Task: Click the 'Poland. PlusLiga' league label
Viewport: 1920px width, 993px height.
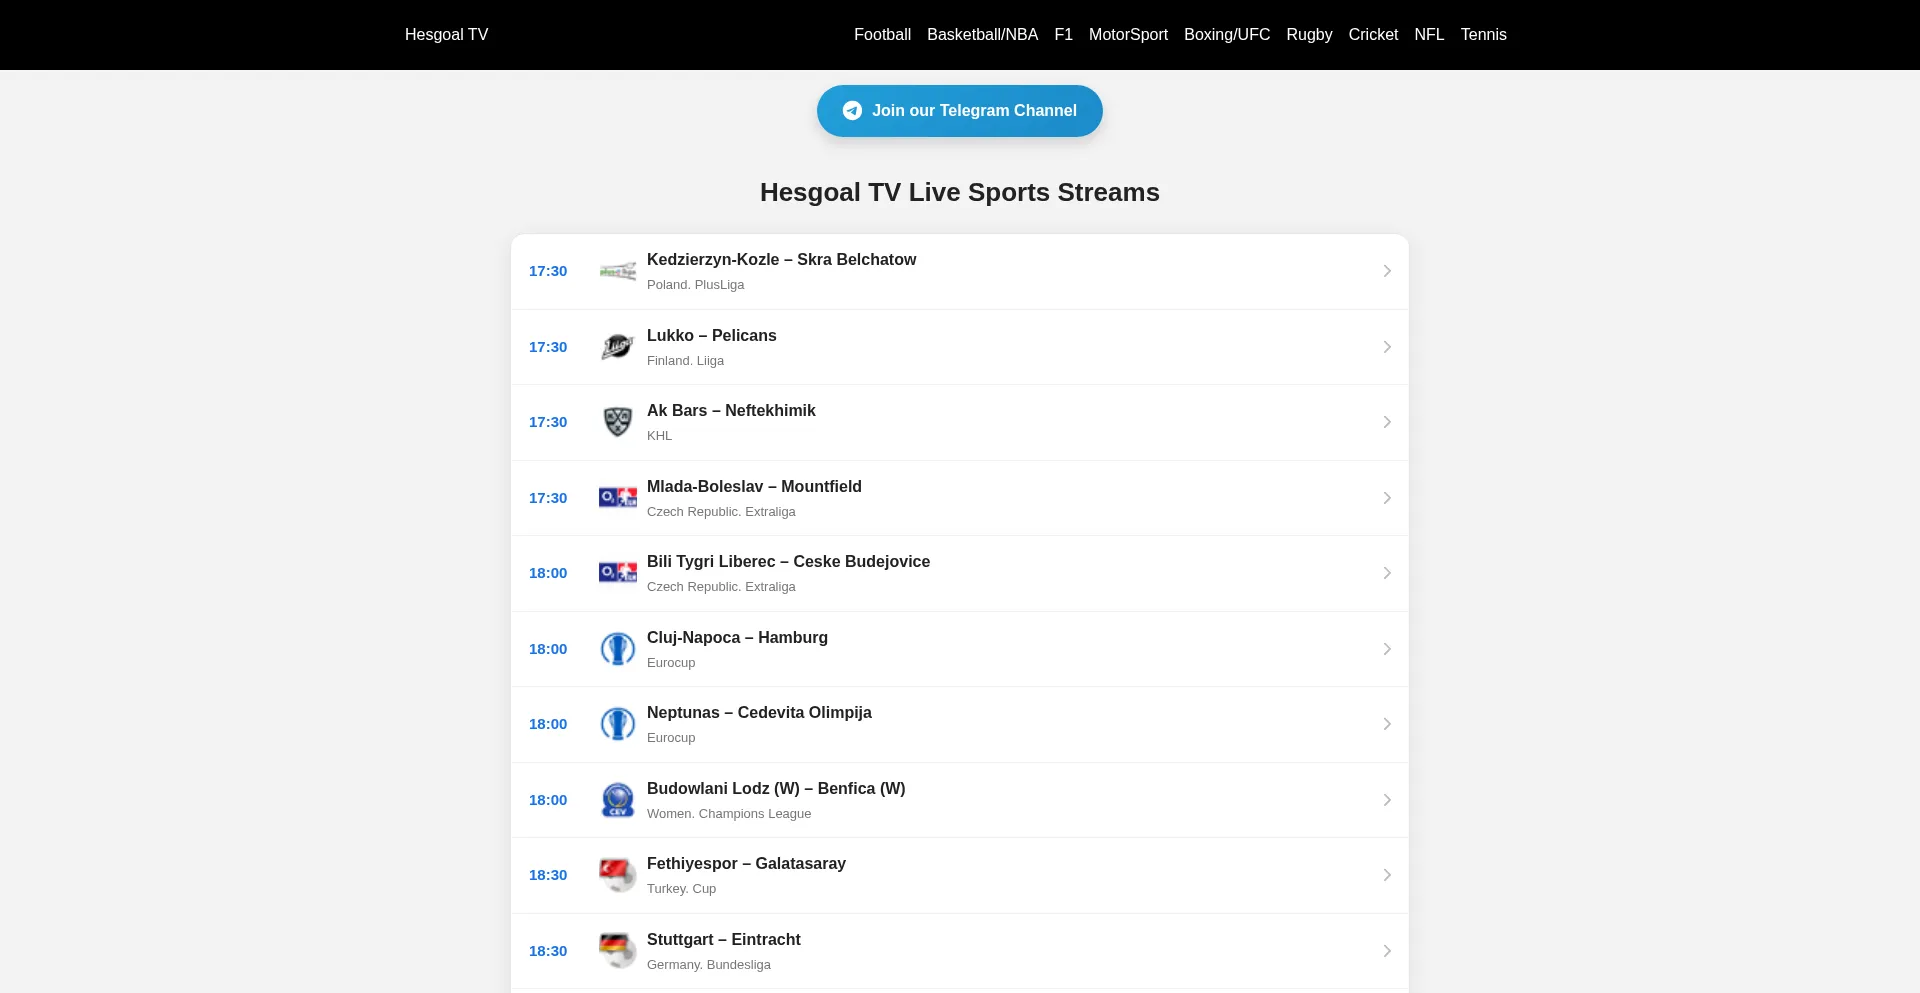Action: pyautogui.click(x=695, y=285)
